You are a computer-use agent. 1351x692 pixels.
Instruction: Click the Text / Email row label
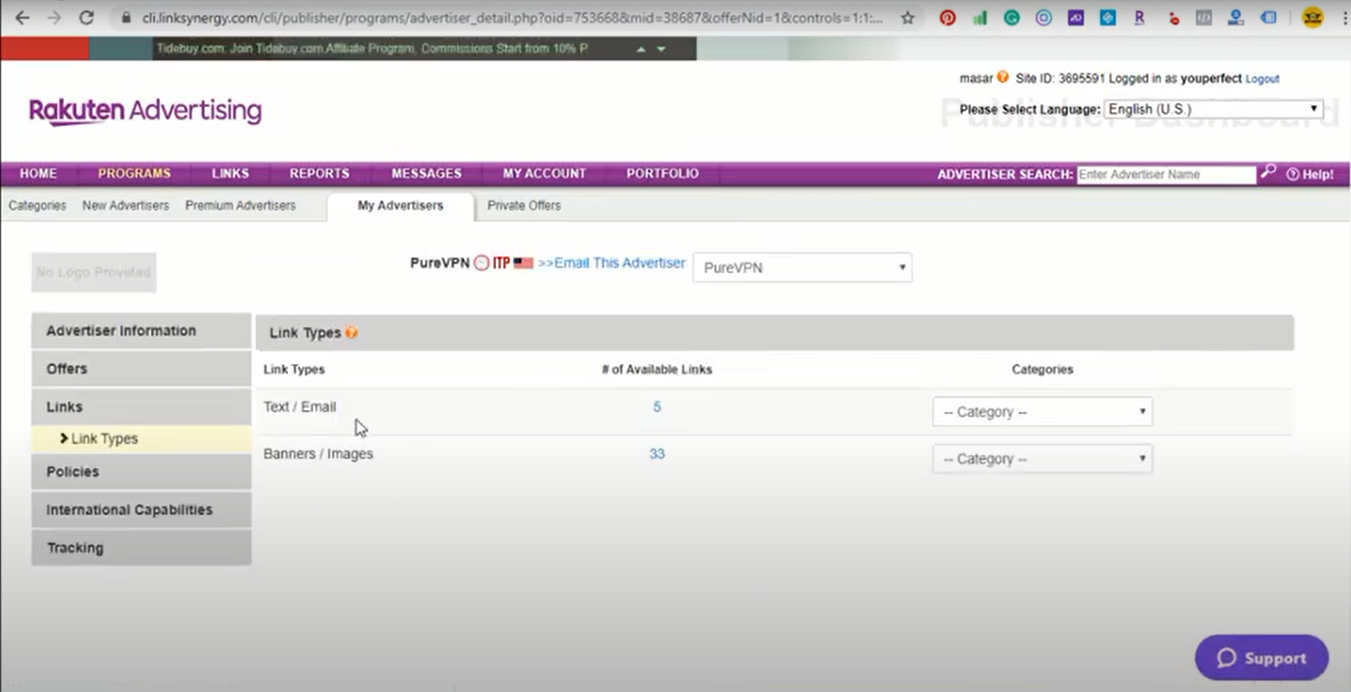300,407
